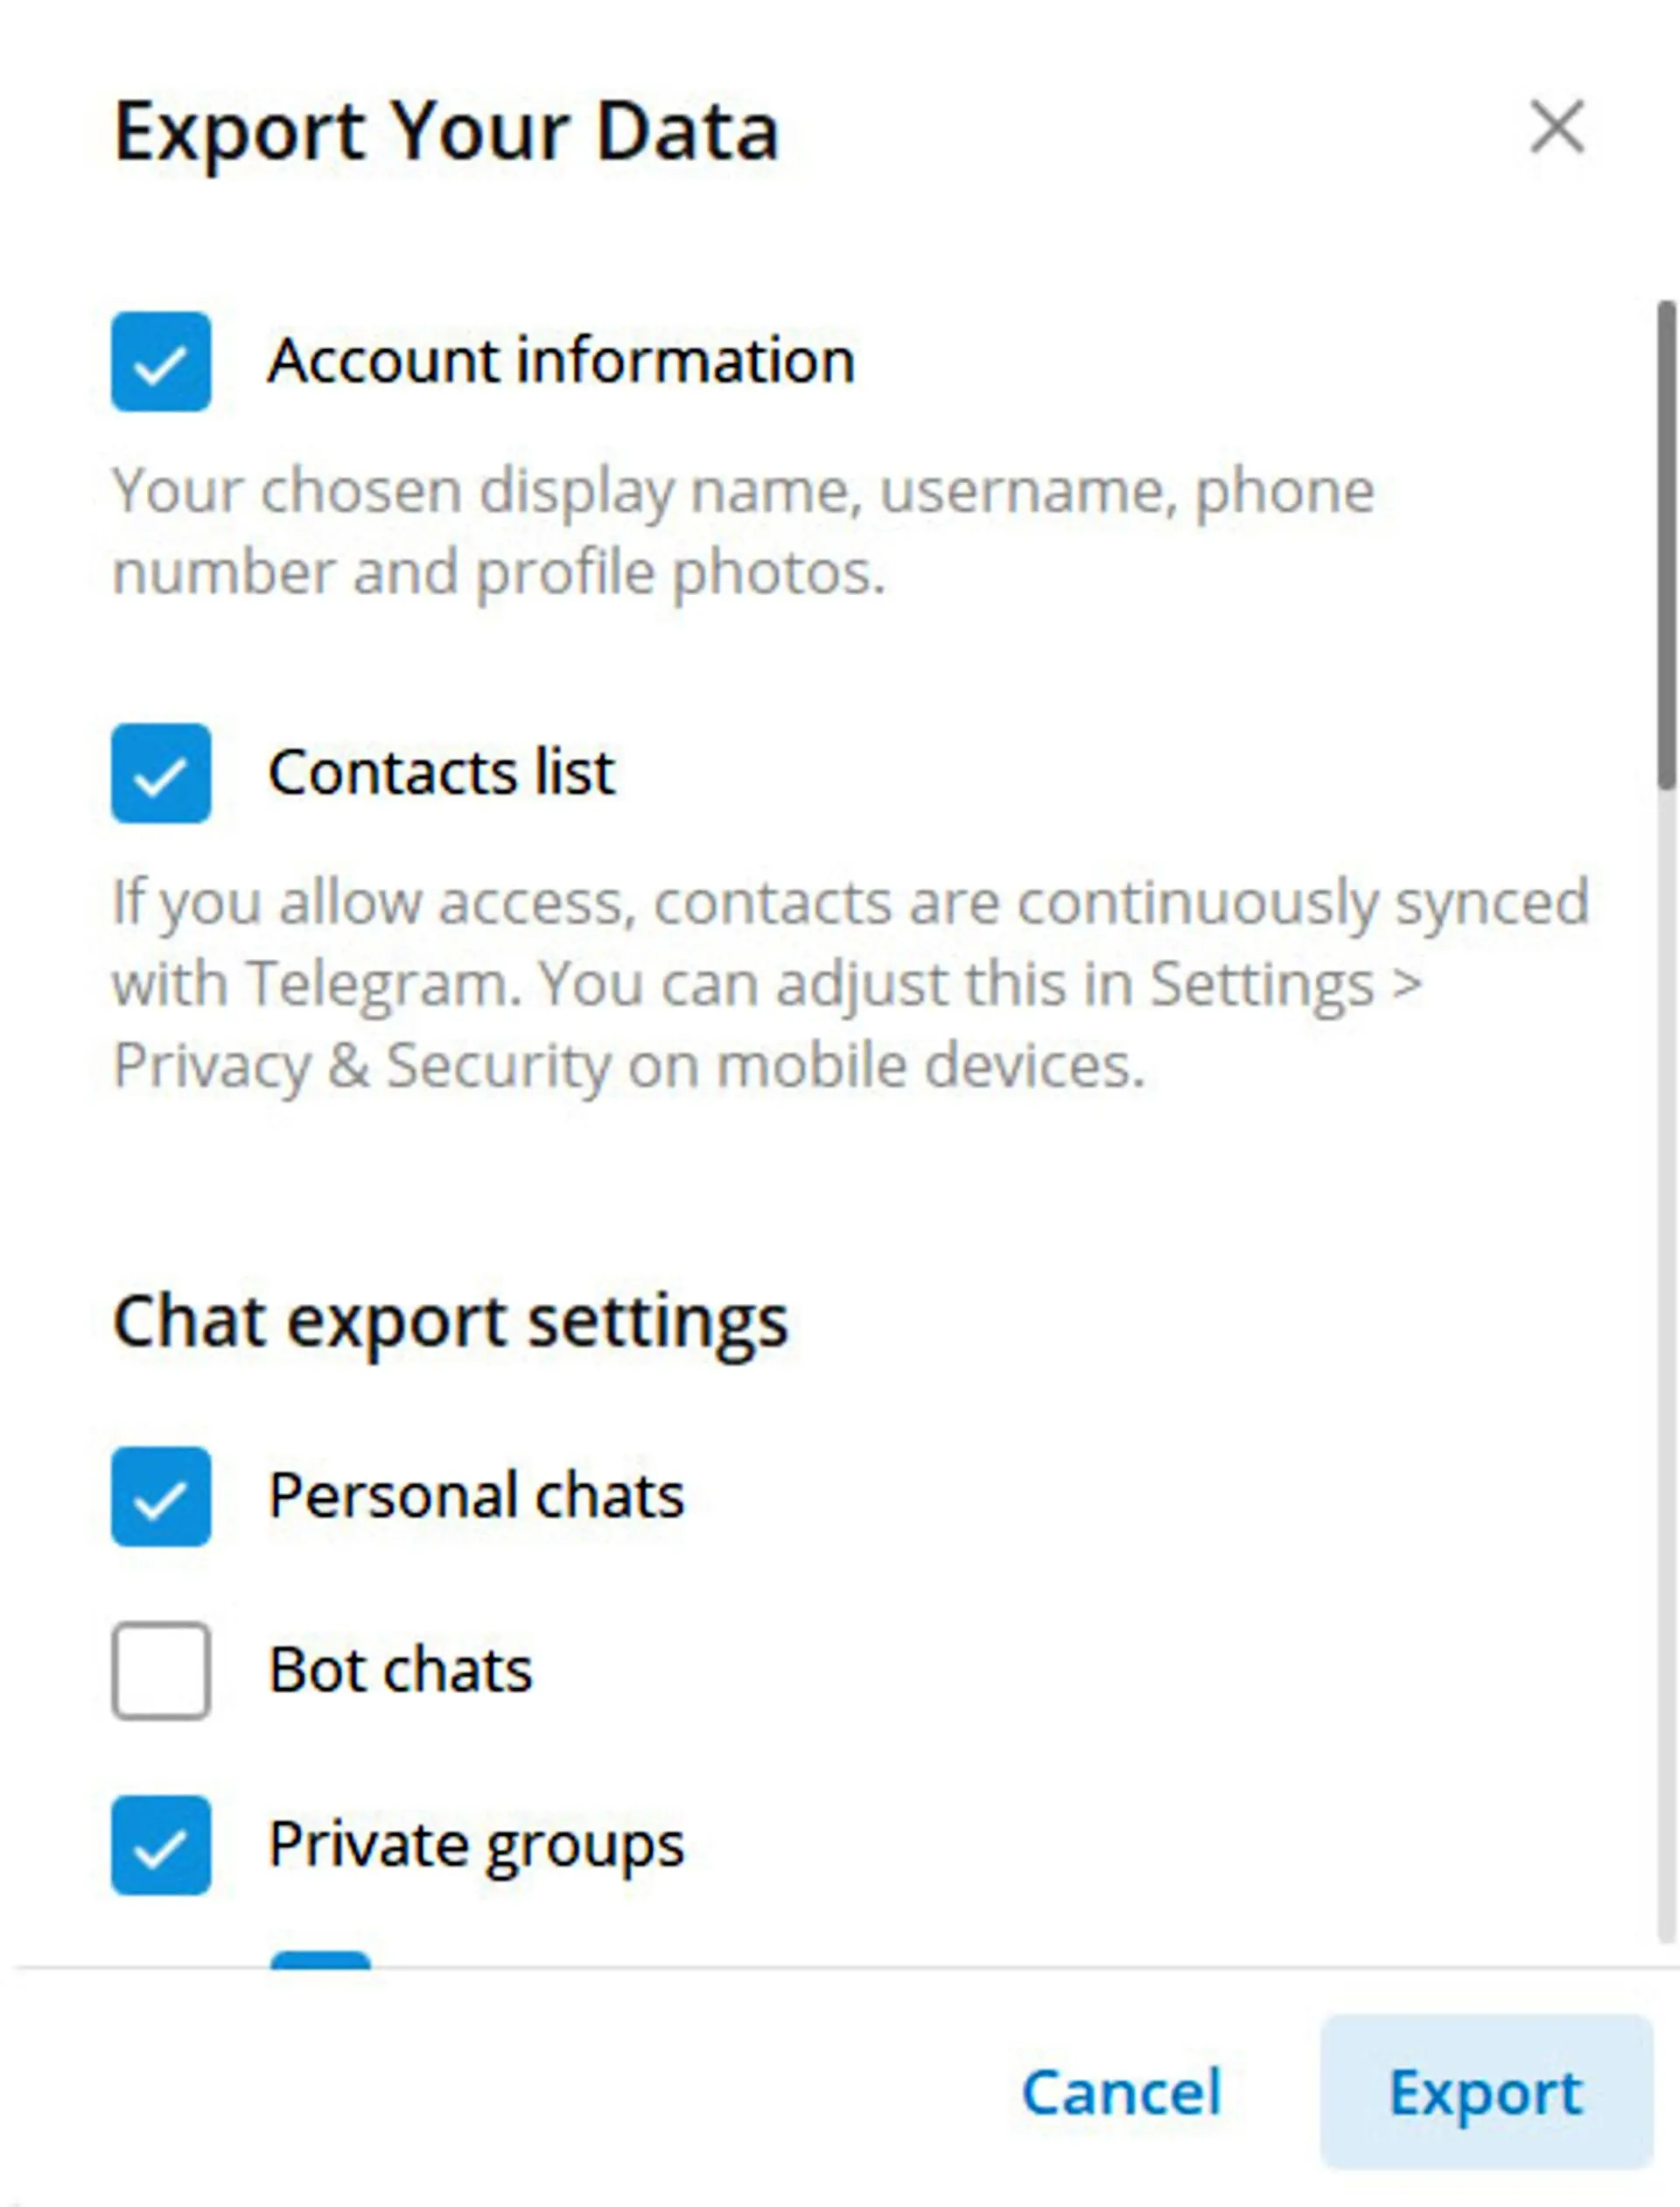Click the contacts syncing description paragraph
The height and width of the screenshot is (2207, 1680).
coord(850,984)
